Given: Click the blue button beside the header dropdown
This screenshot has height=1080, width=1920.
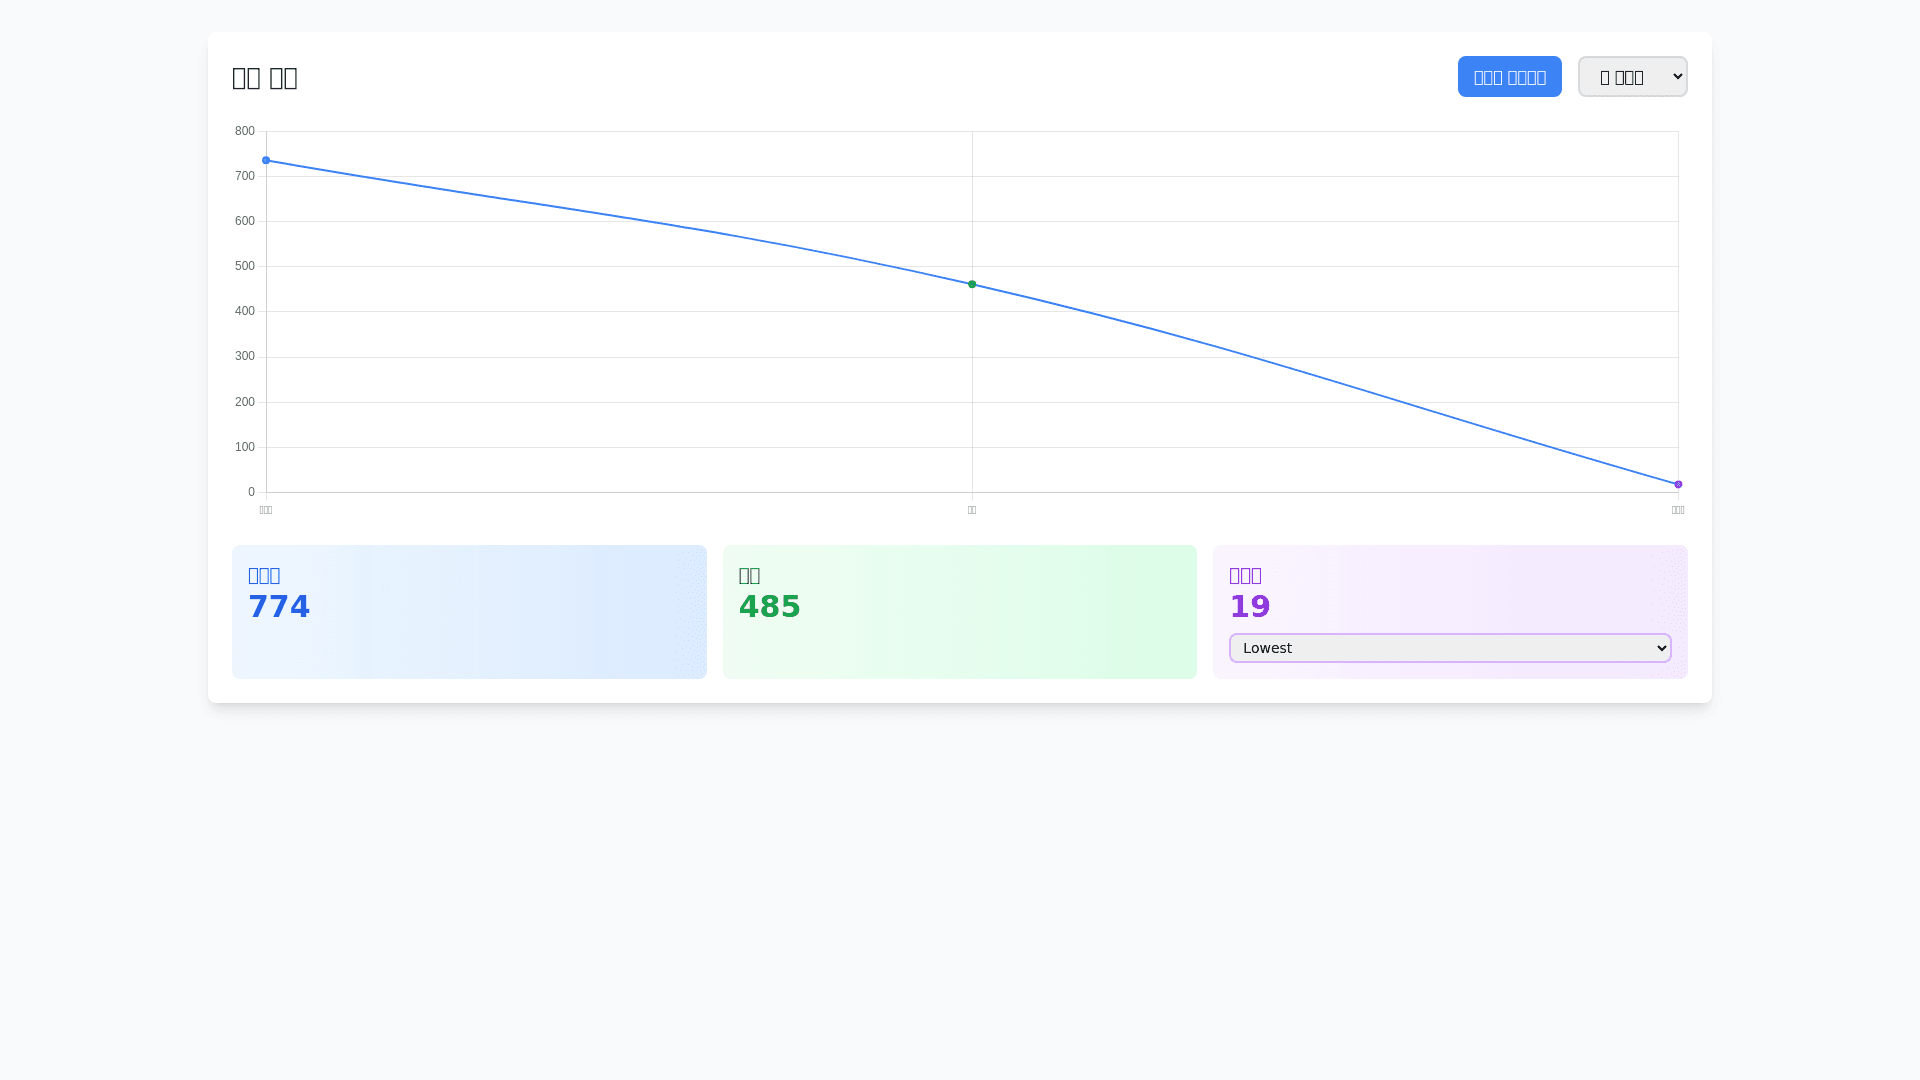Looking at the screenshot, I should (x=1509, y=77).
